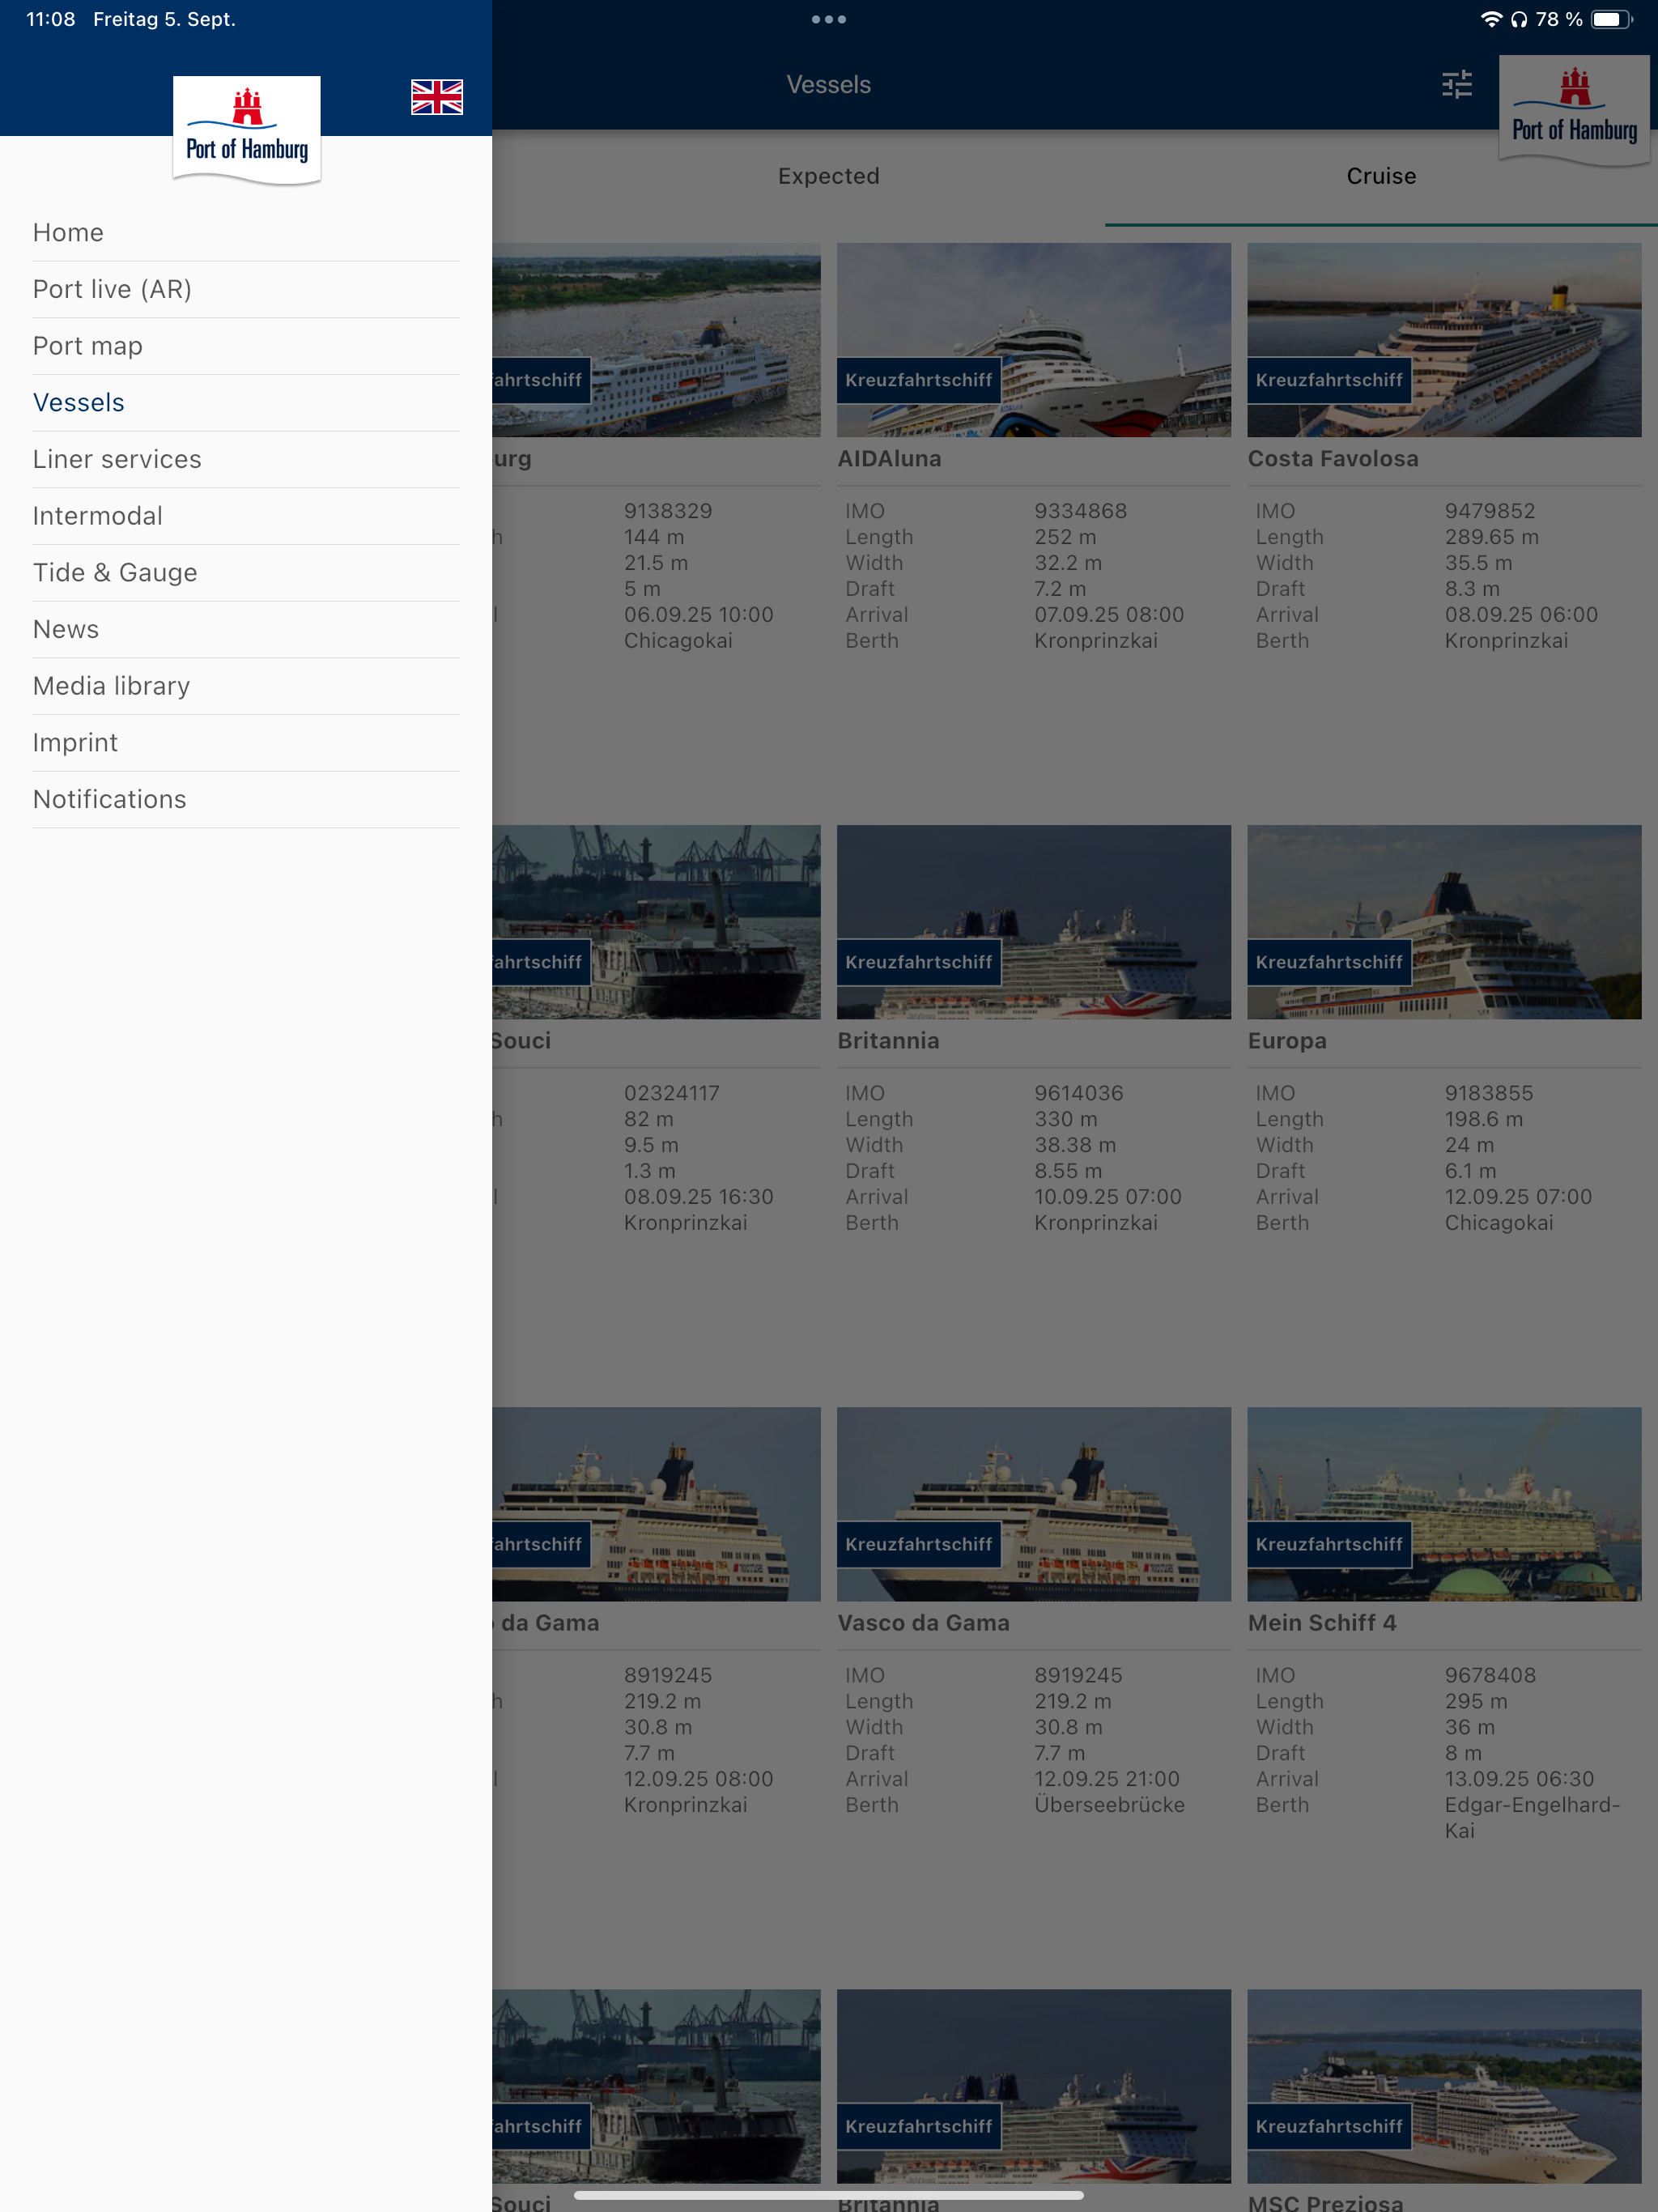Switch to the Expected tab

click(829, 176)
